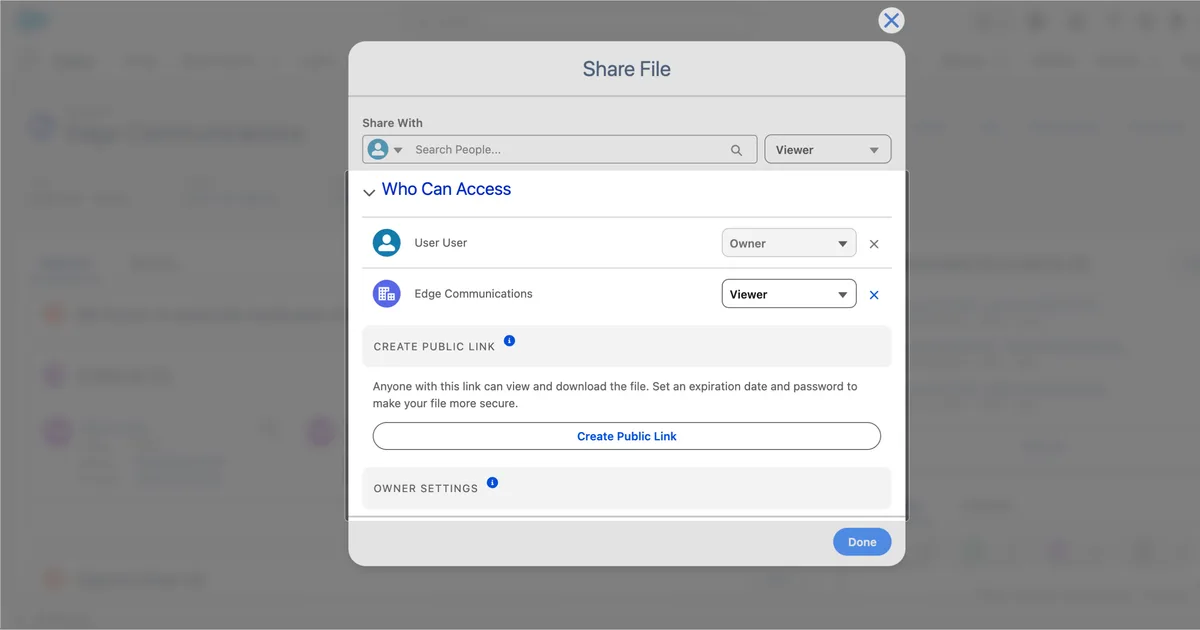The image size is (1200, 630).
Task: Click the User User name text
Action: pyautogui.click(x=441, y=243)
